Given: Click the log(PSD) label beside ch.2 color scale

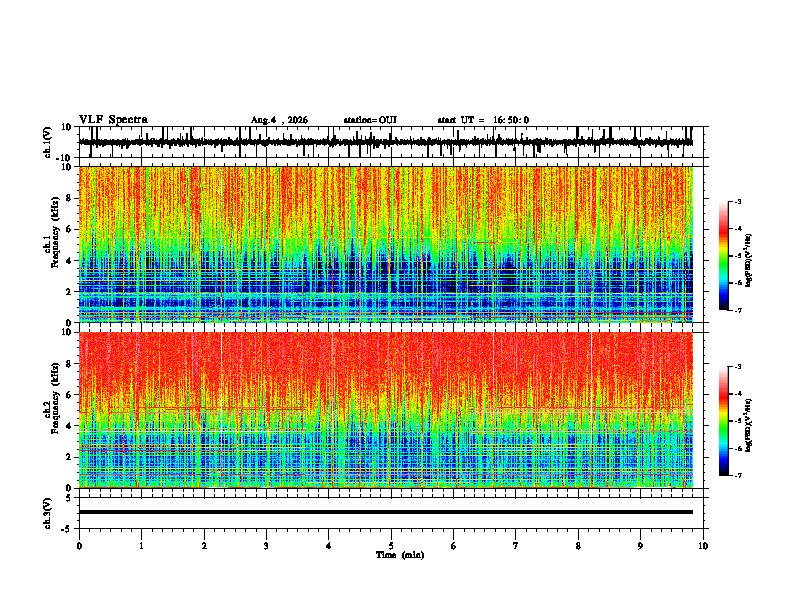Looking at the screenshot, I should (749, 425).
